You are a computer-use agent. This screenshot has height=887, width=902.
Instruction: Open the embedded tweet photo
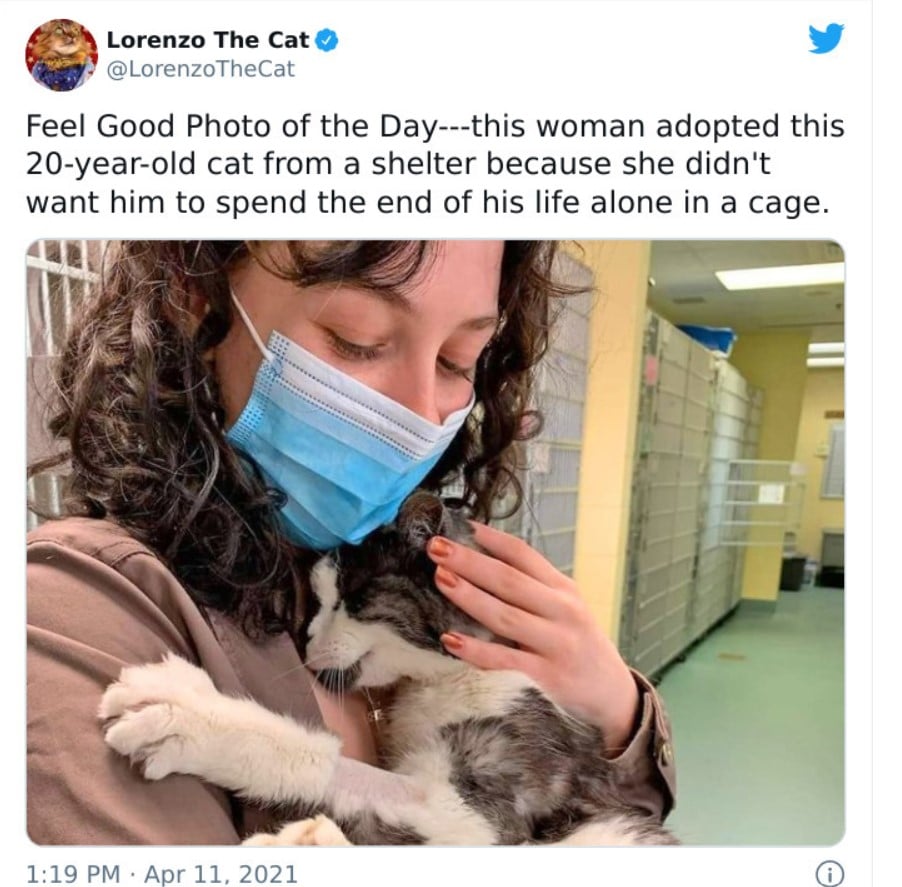[435, 542]
